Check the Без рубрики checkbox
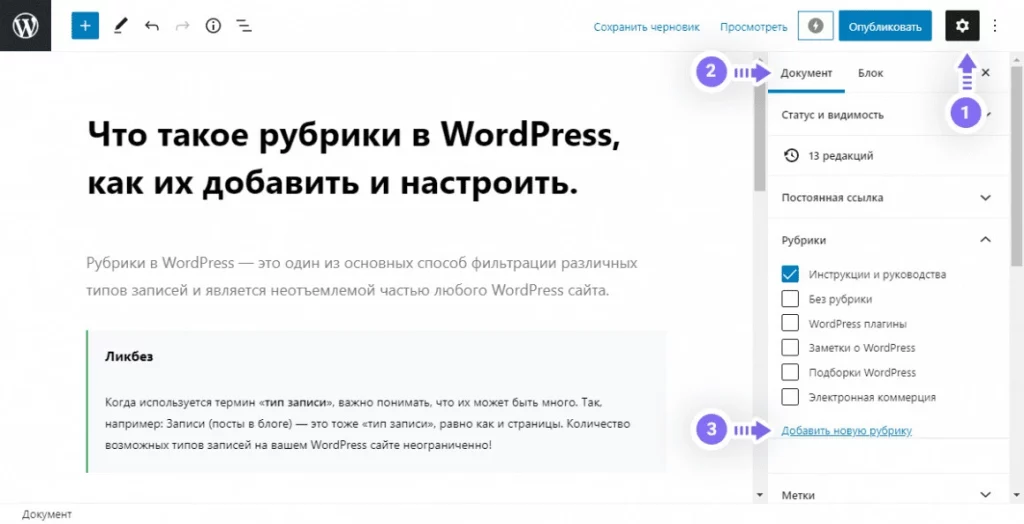 (790, 299)
